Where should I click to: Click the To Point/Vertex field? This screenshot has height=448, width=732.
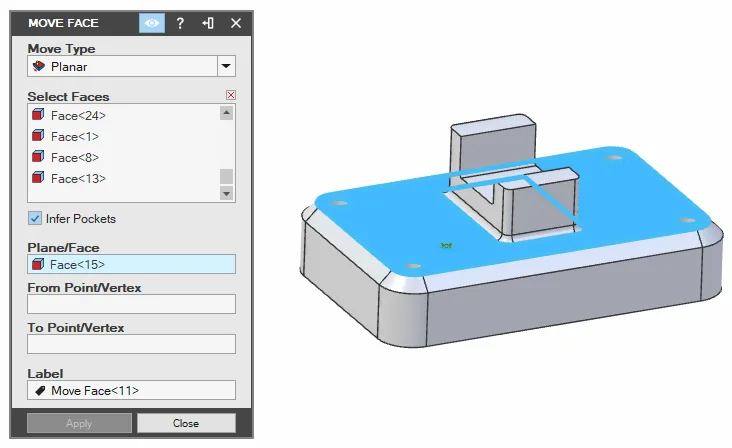tap(132, 344)
